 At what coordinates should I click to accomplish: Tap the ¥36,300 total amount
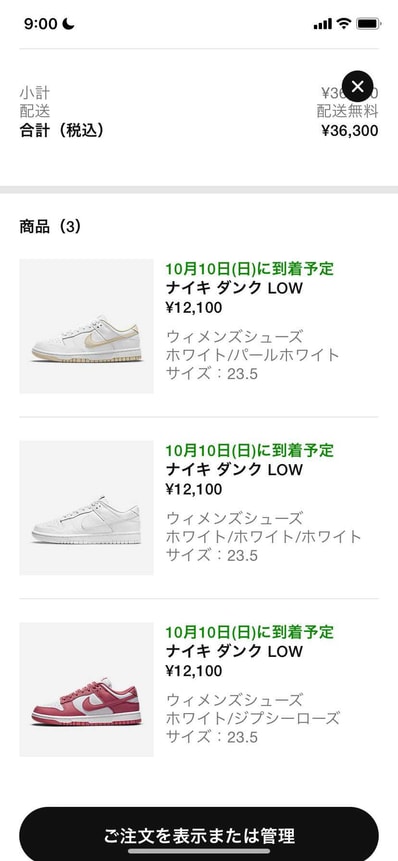point(350,131)
